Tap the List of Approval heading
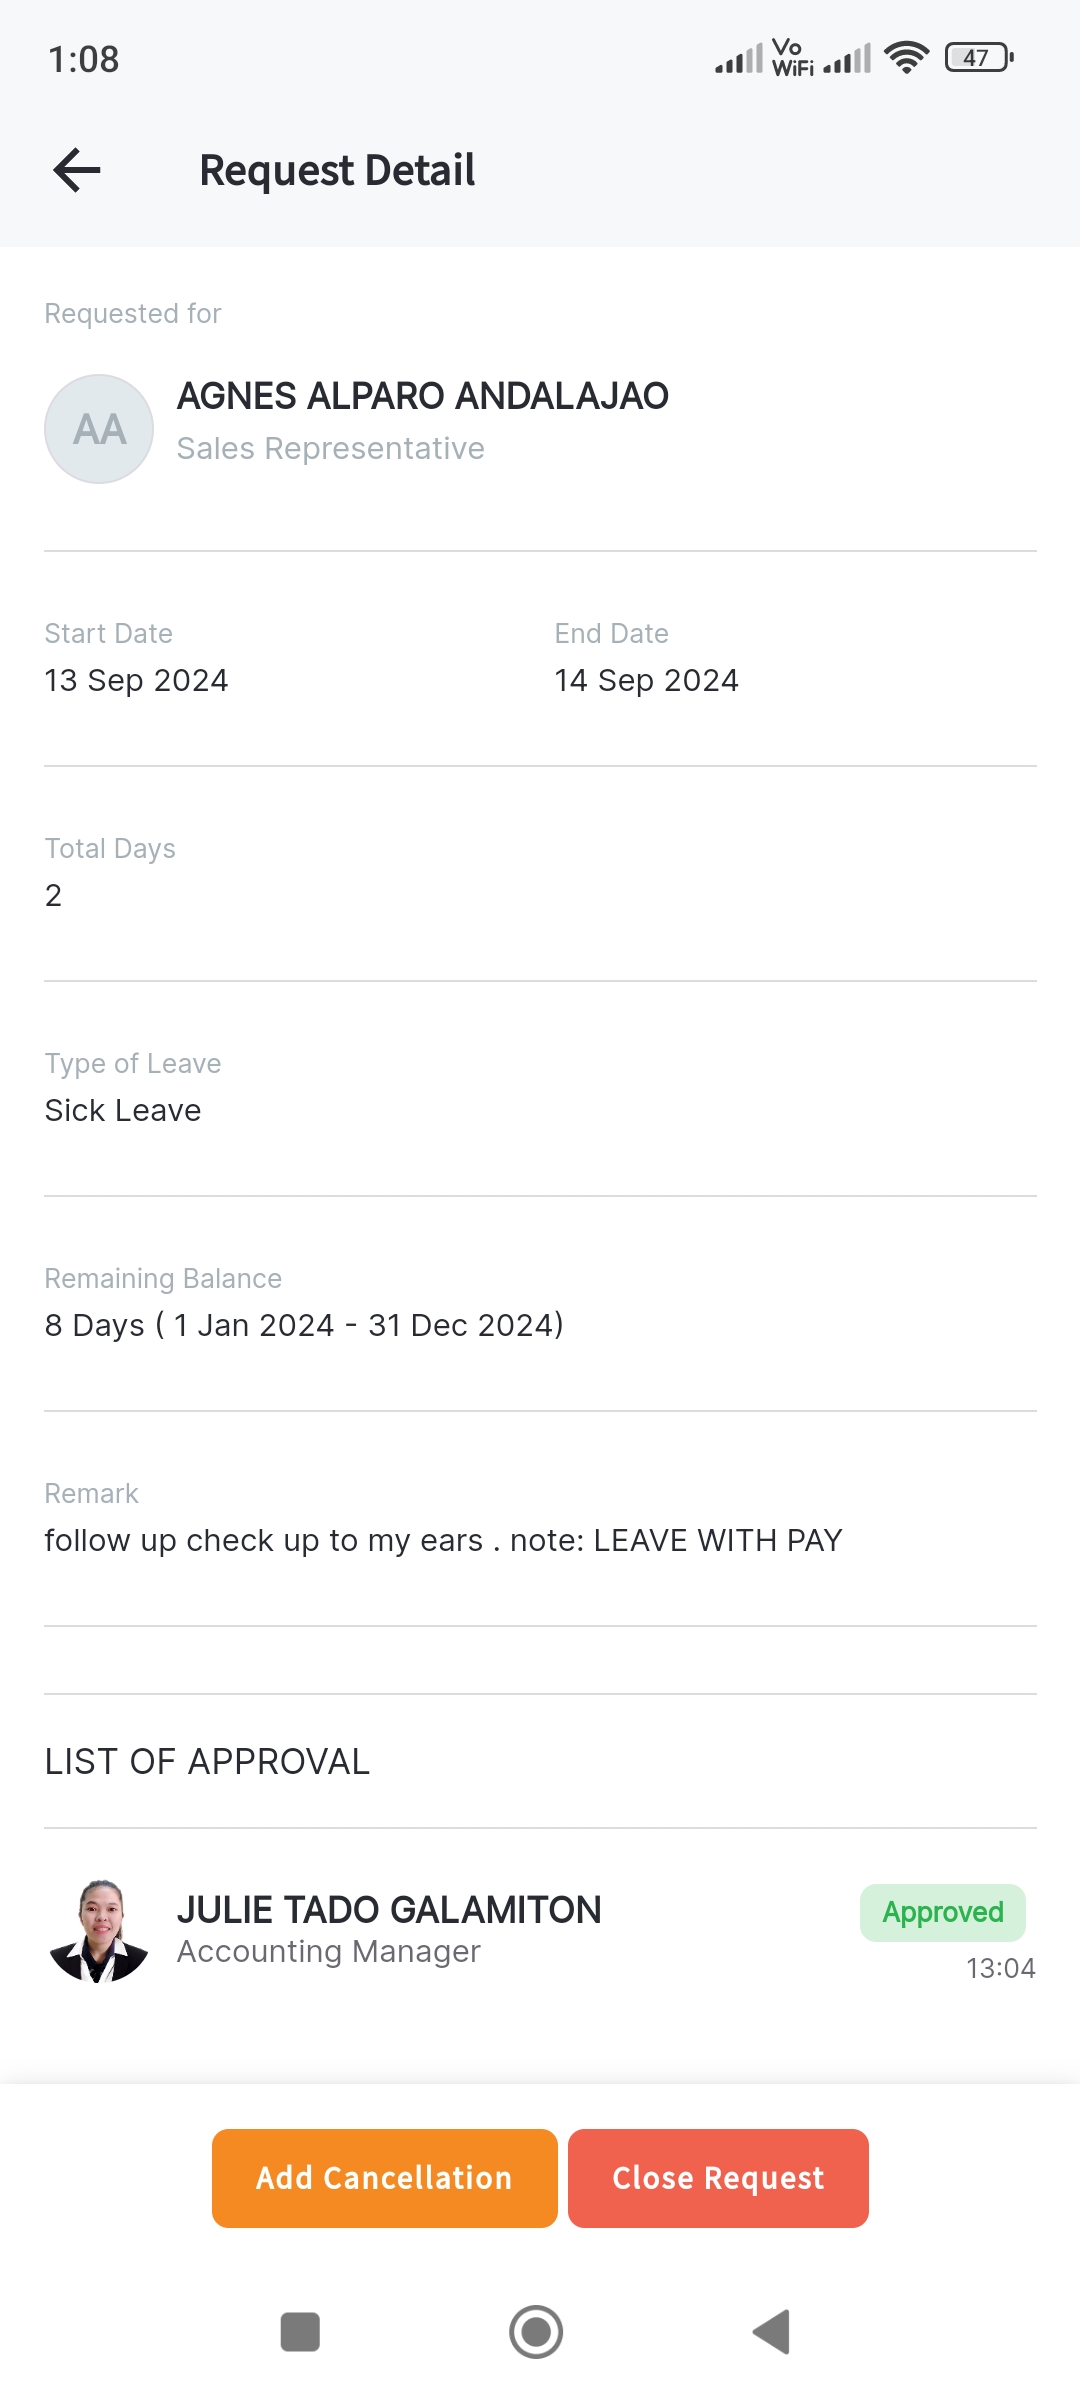This screenshot has height=2400, width=1080. pyautogui.click(x=207, y=1761)
